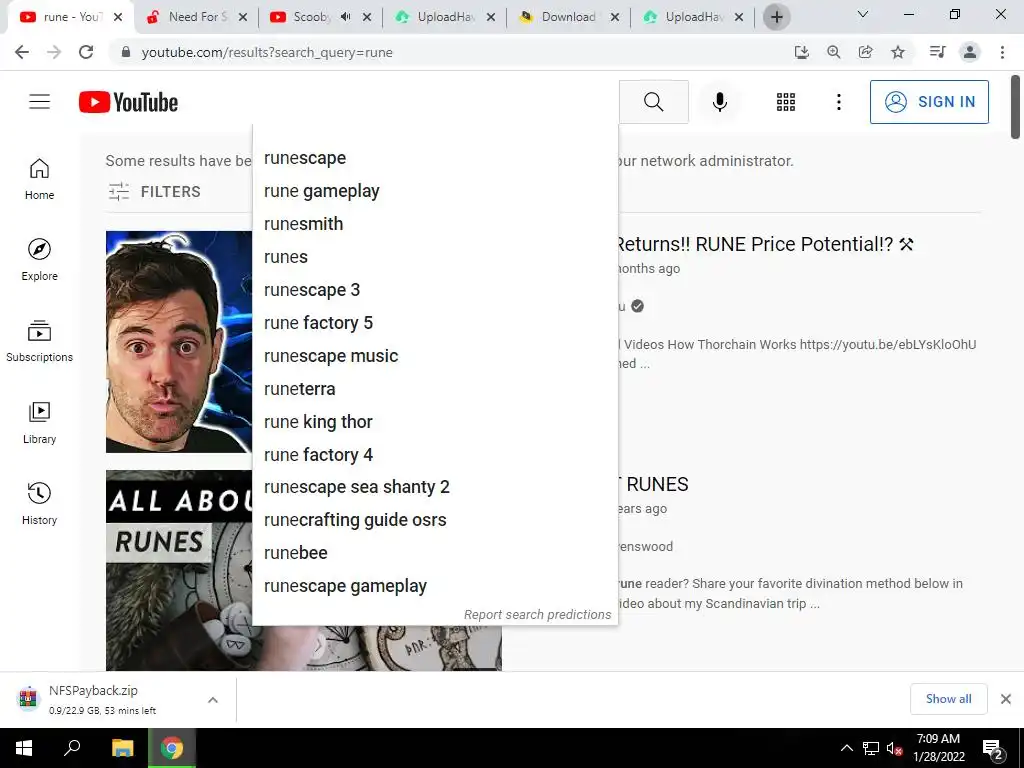Open the tab search chevron
Screen dimensions: 1024x768
click(863, 14)
